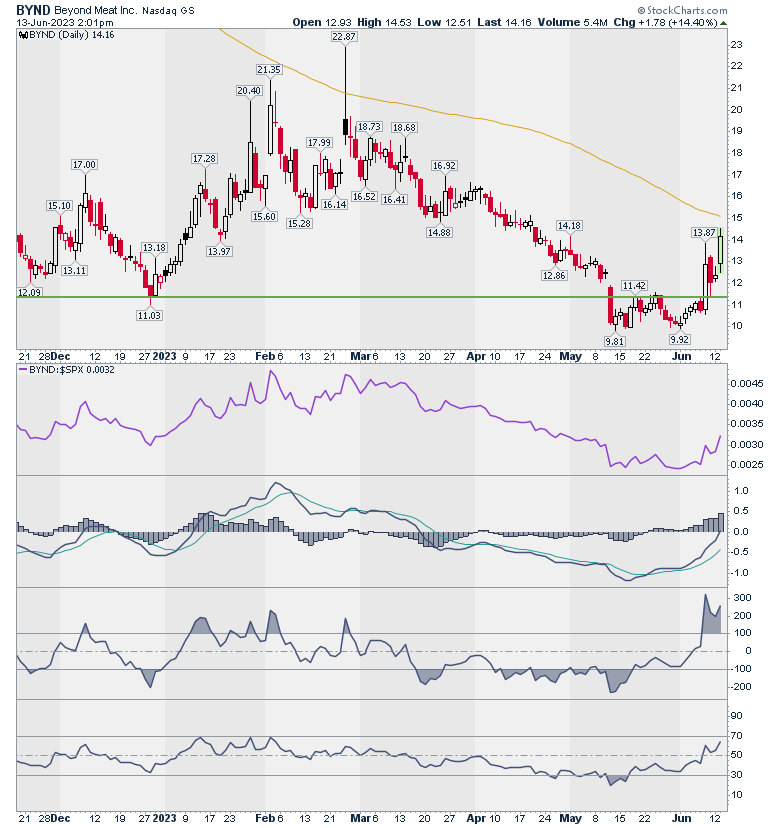The image size is (780, 828).
Task: Click the 15.60 low price label
Action: point(264,216)
